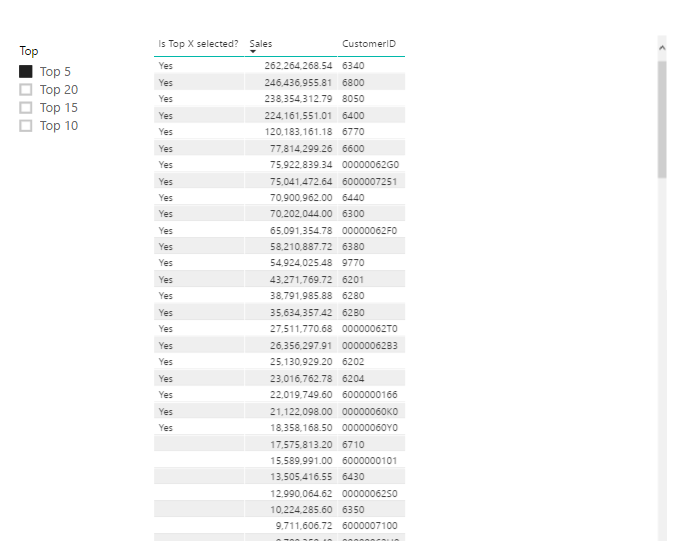Select the sales value 120,183,161.18
689x541 pixels.
click(x=298, y=132)
